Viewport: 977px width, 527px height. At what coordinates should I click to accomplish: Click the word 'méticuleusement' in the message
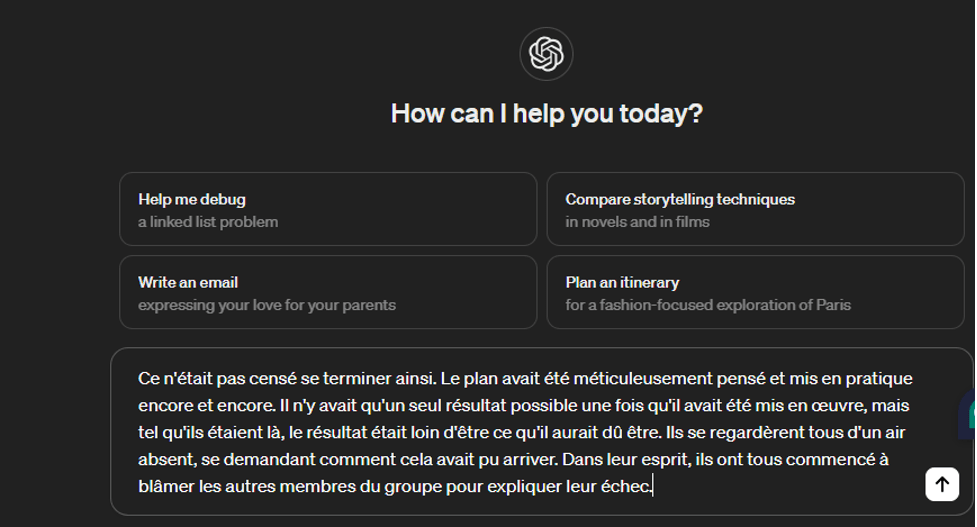642,378
